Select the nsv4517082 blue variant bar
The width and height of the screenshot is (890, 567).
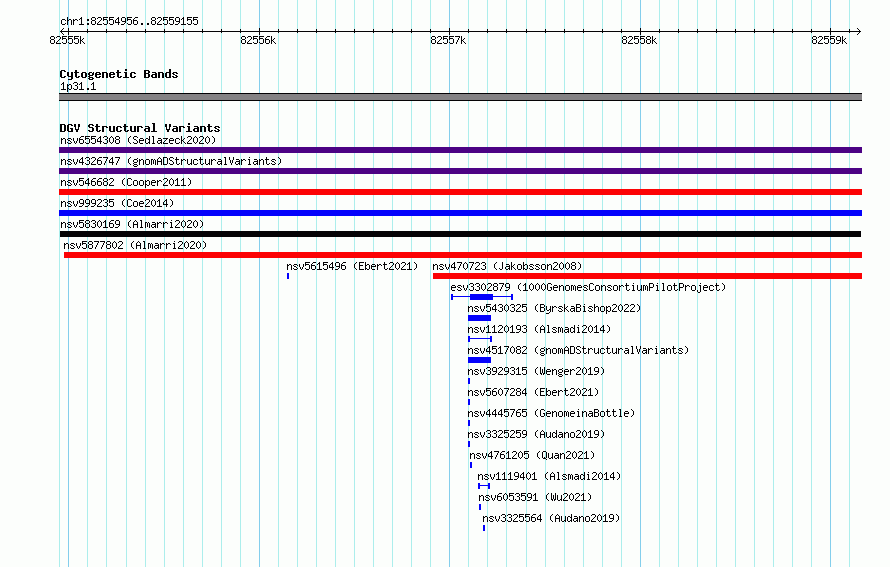479,360
